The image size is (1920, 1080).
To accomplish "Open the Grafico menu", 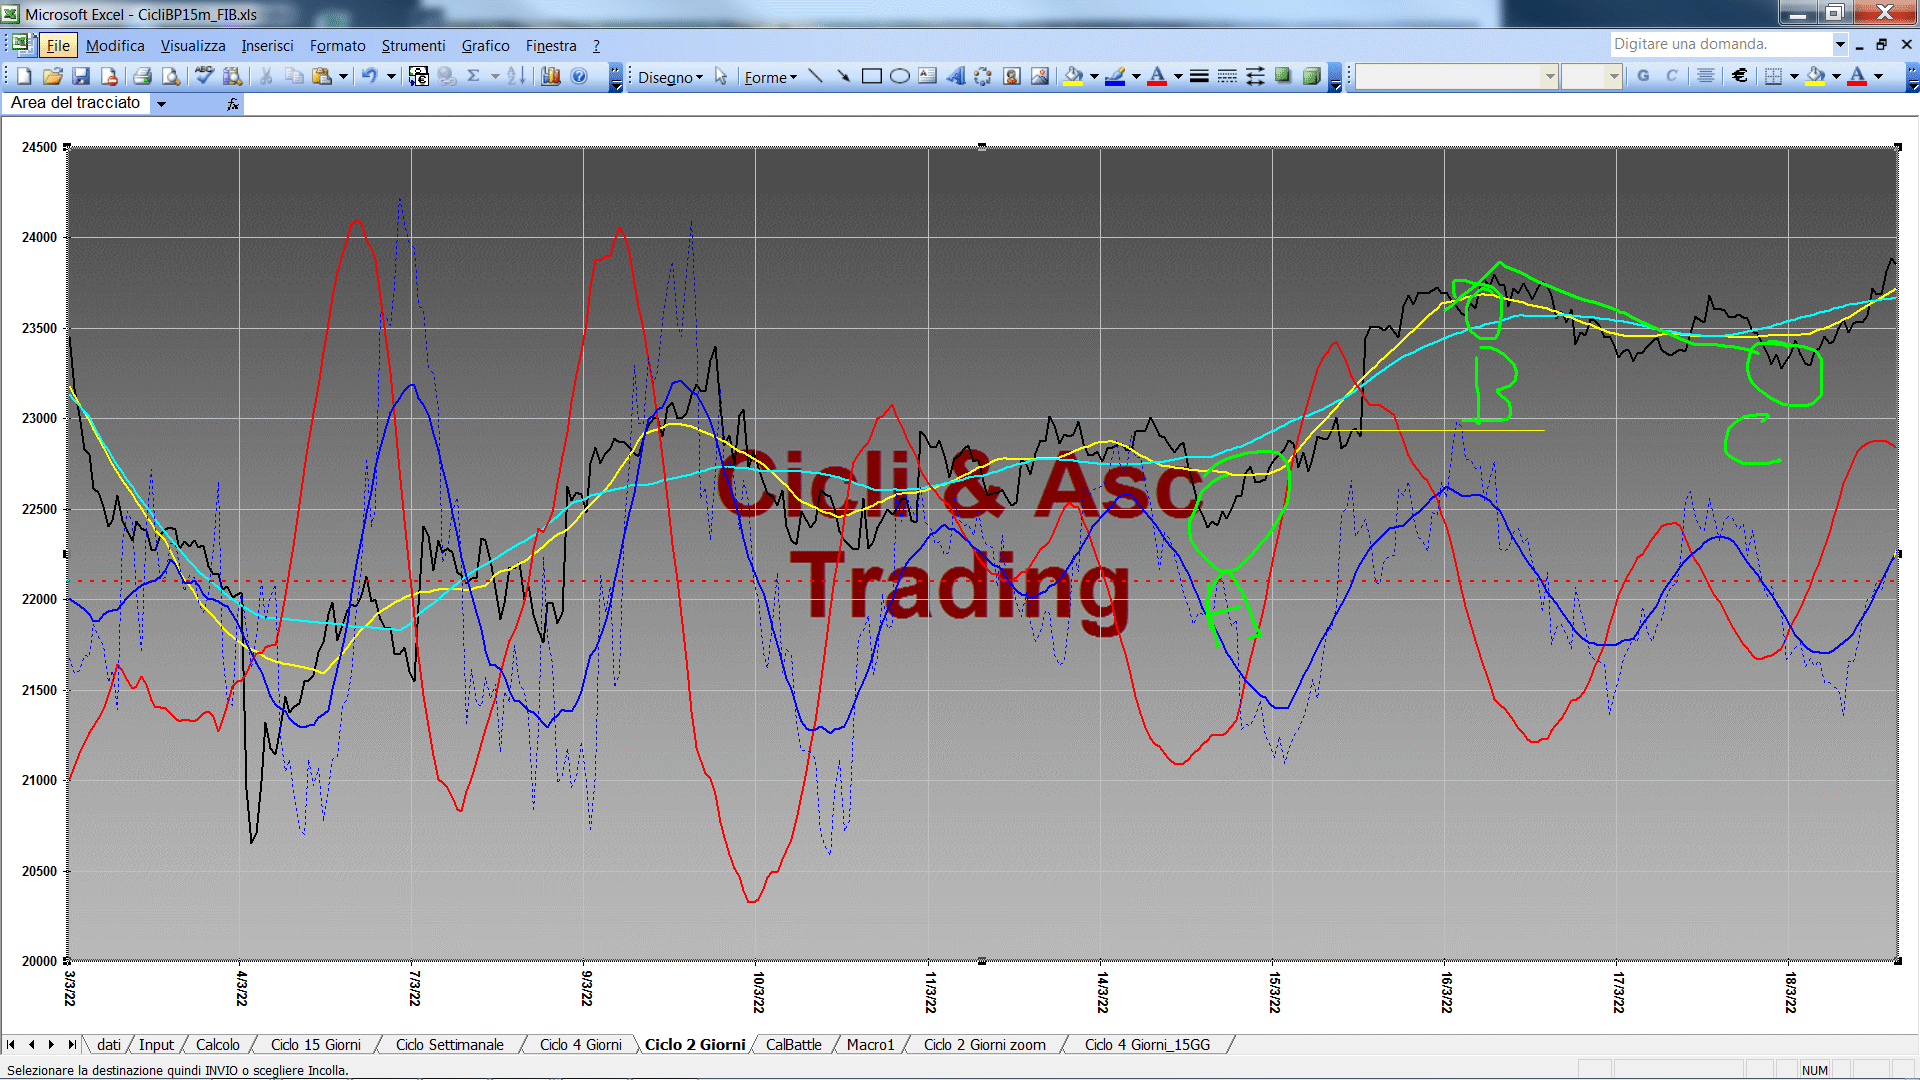I will [485, 46].
